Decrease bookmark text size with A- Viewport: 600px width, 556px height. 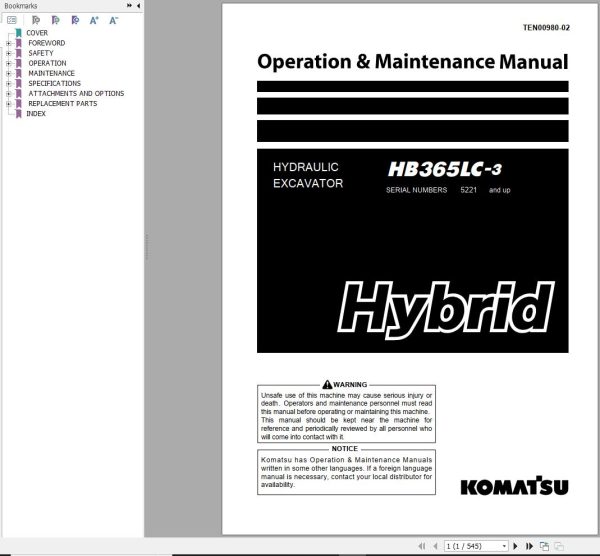114,20
